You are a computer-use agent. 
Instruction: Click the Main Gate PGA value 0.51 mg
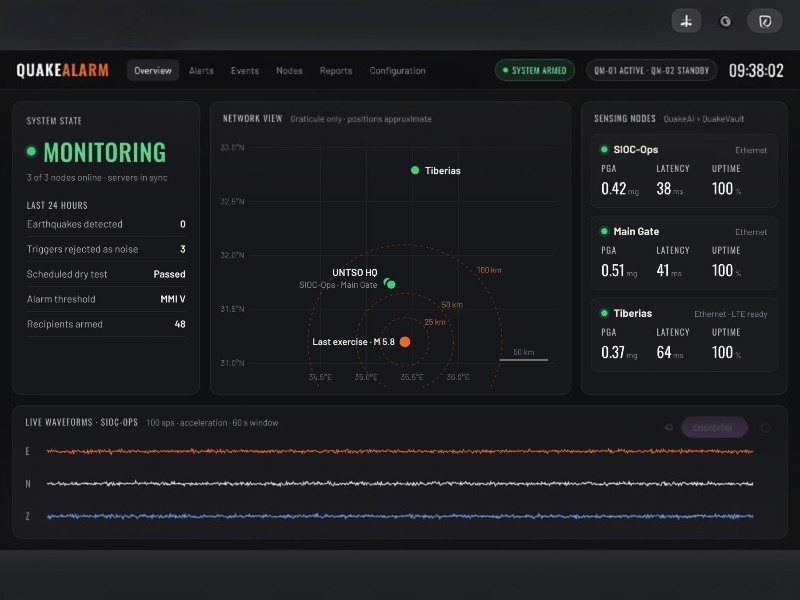pyautogui.click(x=619, y=270)
